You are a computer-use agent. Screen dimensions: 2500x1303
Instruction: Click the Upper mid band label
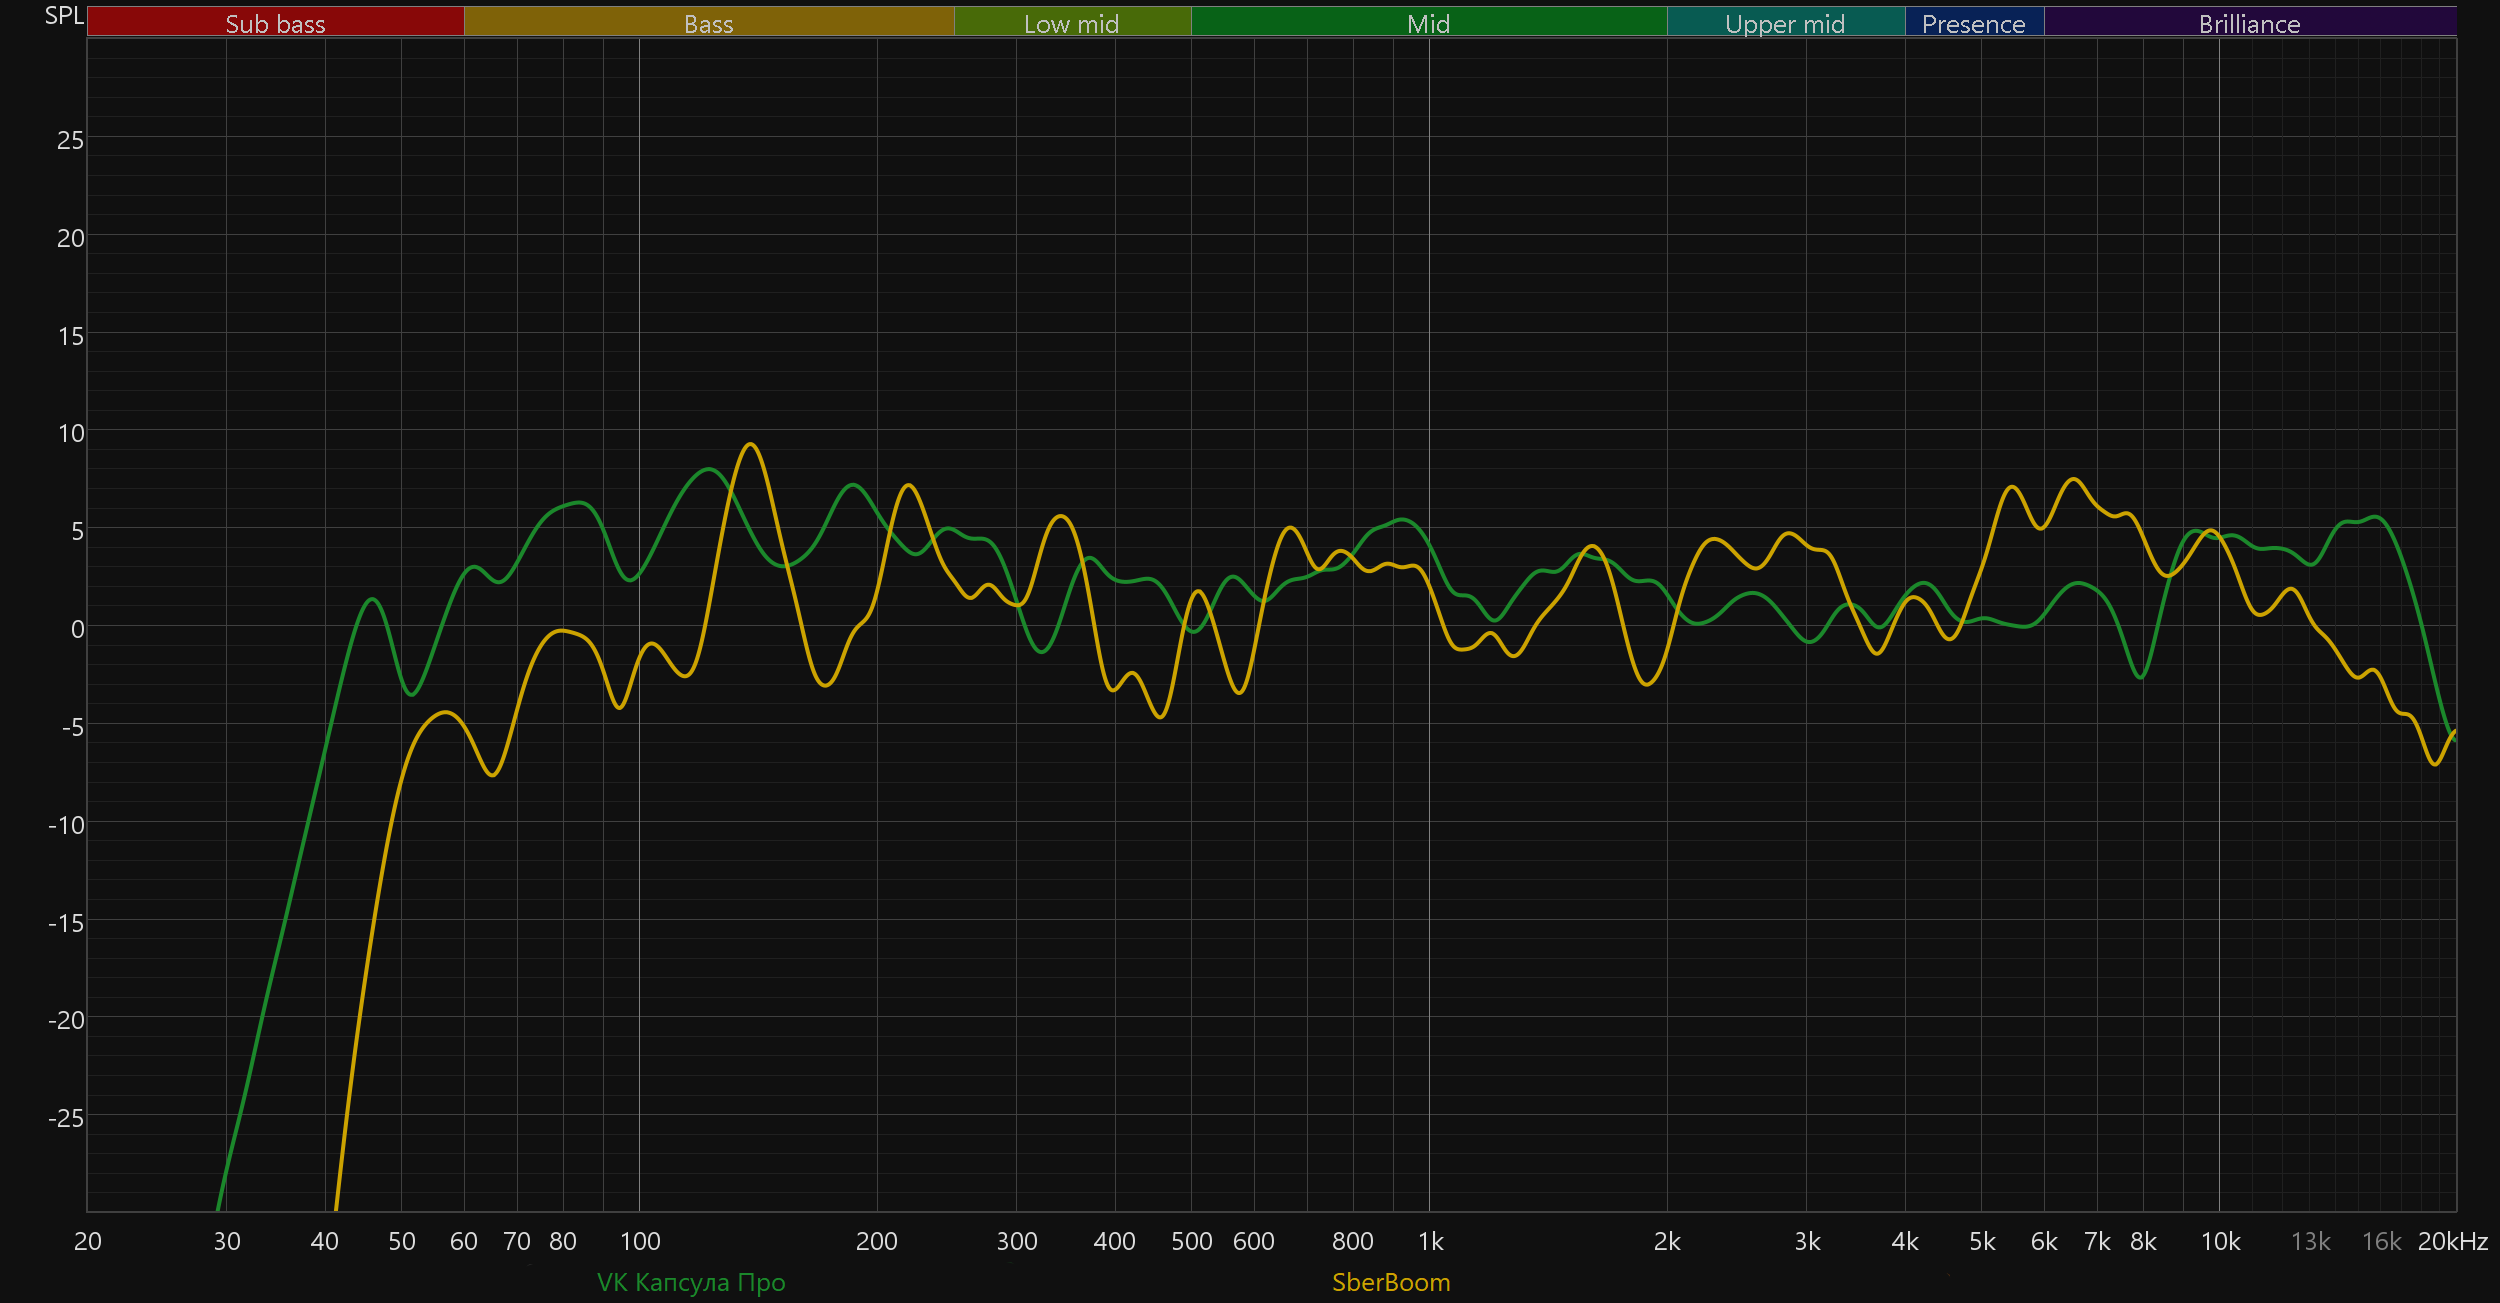[x=1785, y=23]
